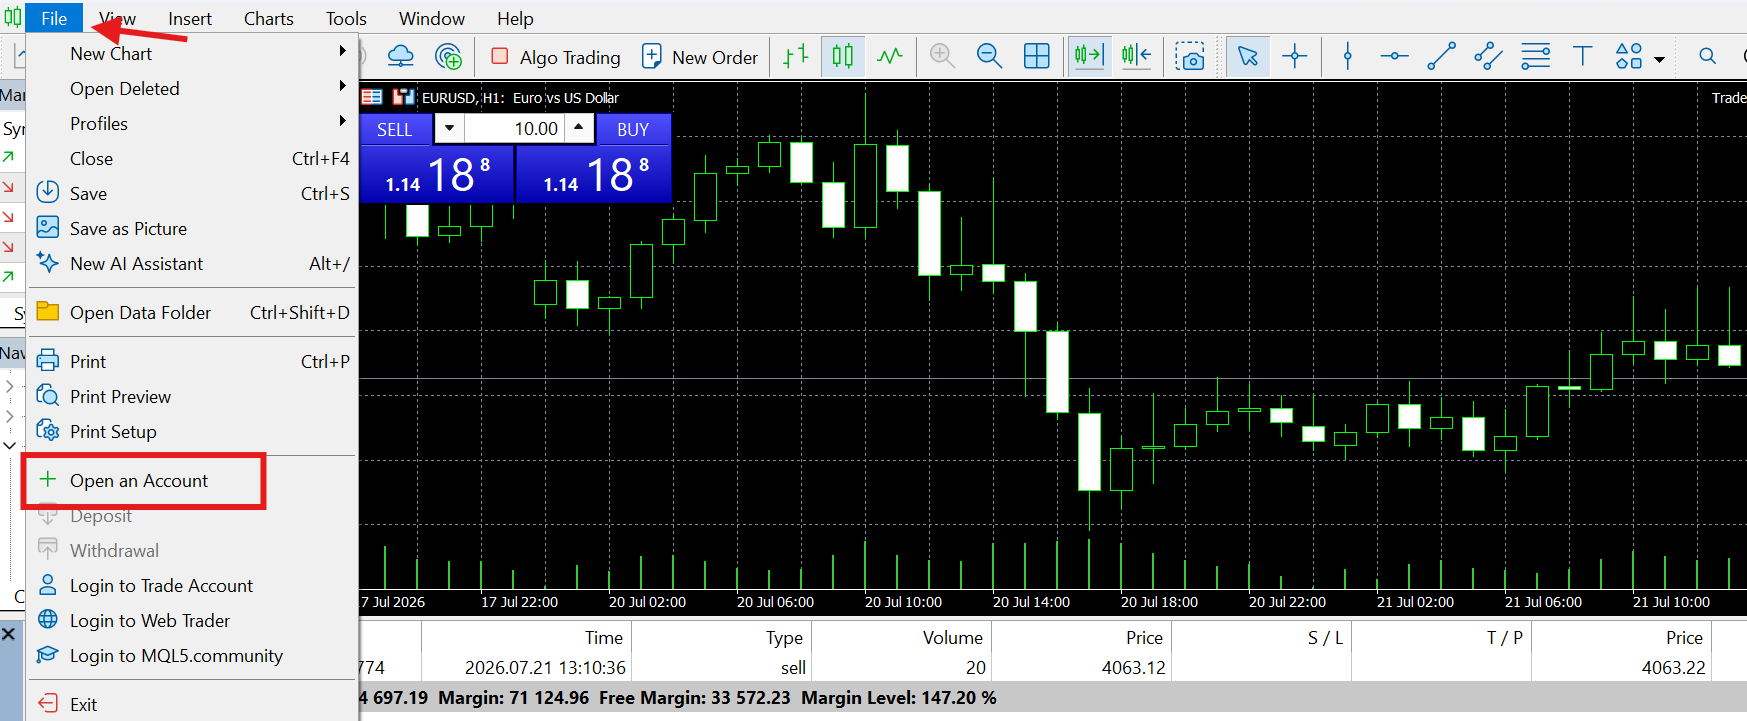Click the shapes objects icon
Screen dimensions: 1747x721
pyautogui.click(x=1629, y=56)
